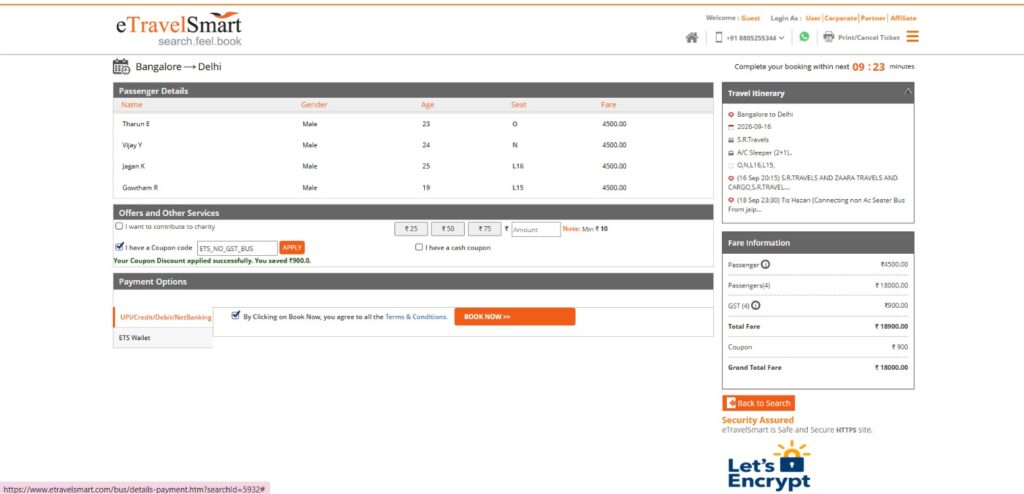
Task: Tick the I have a cash coupon checkbox
Action: [419, 247]
